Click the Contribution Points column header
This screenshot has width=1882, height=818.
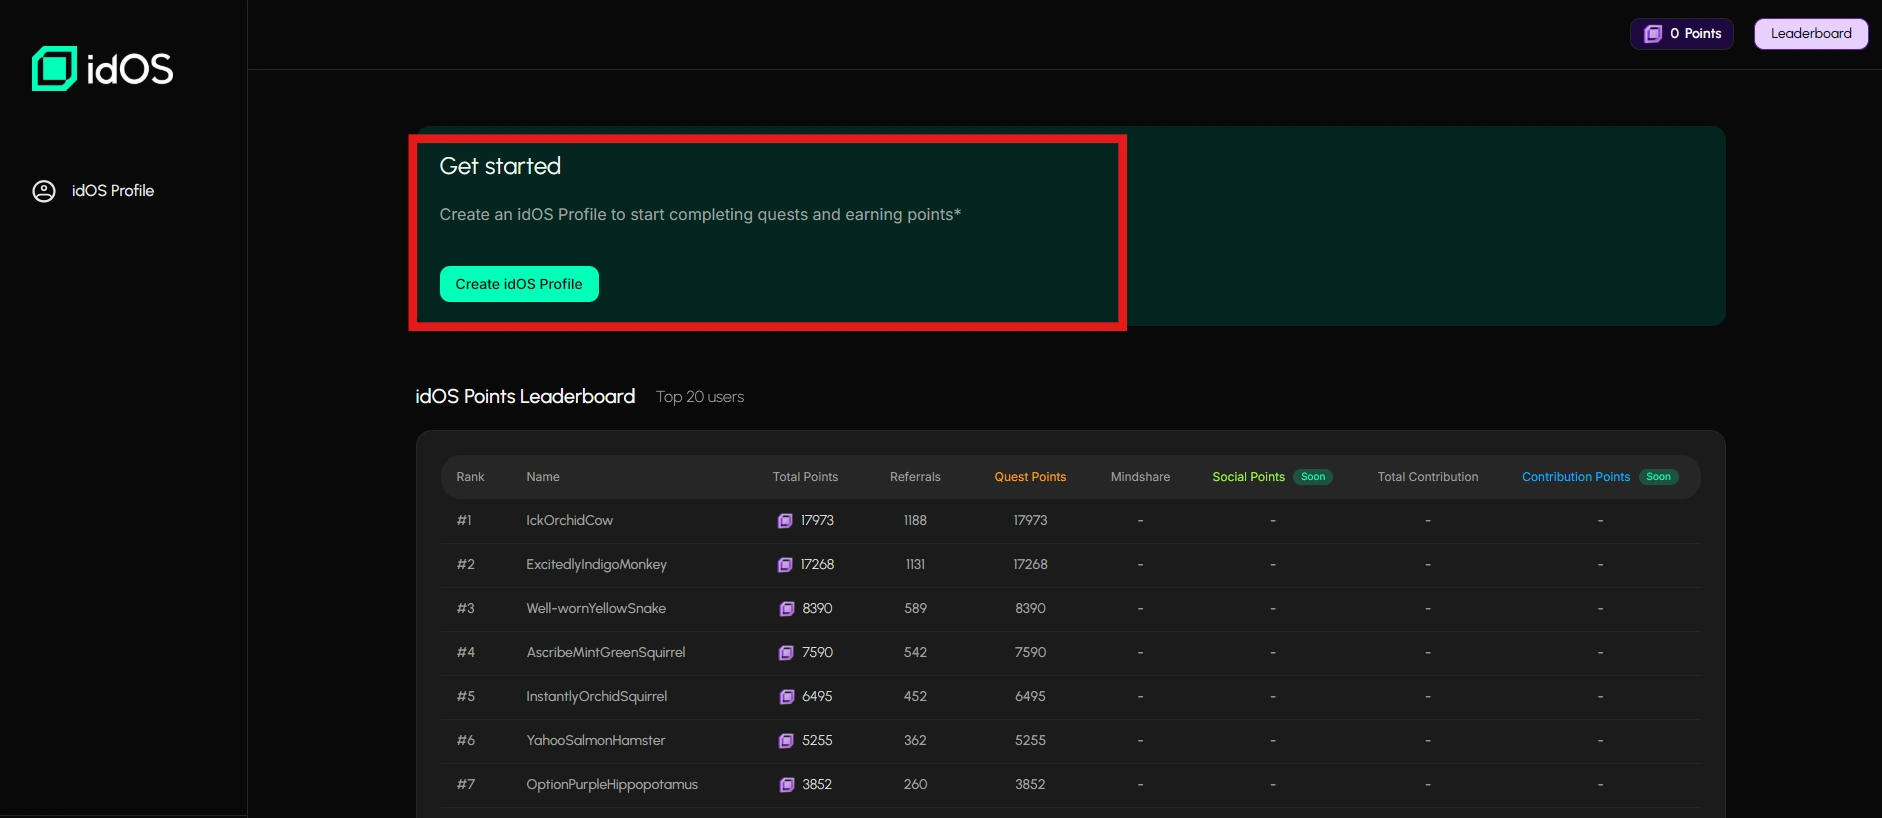tap(1575, 477)
